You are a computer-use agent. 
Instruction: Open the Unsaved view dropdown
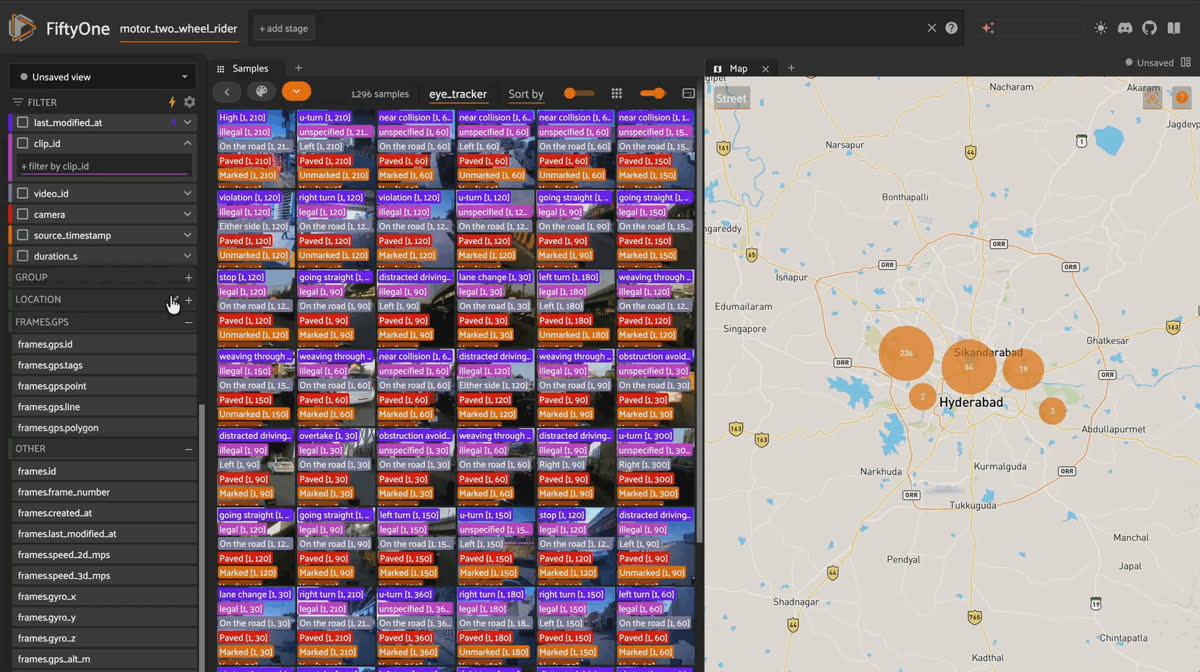coord(103,76)
